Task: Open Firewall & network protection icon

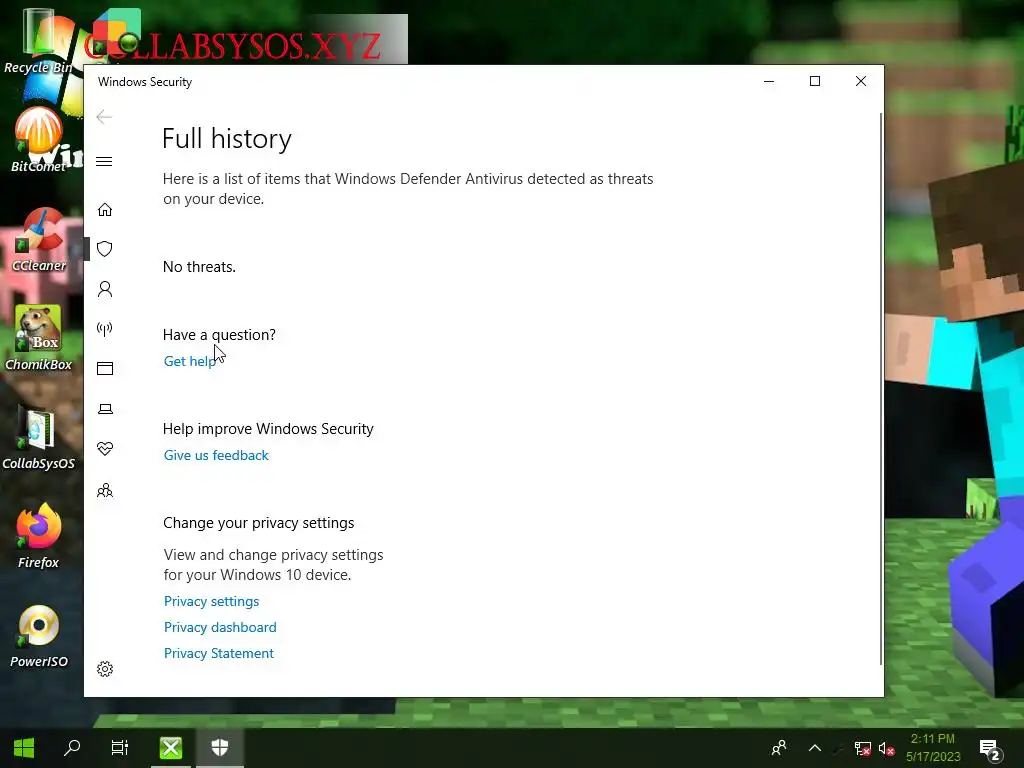Action: coord(104,328)
